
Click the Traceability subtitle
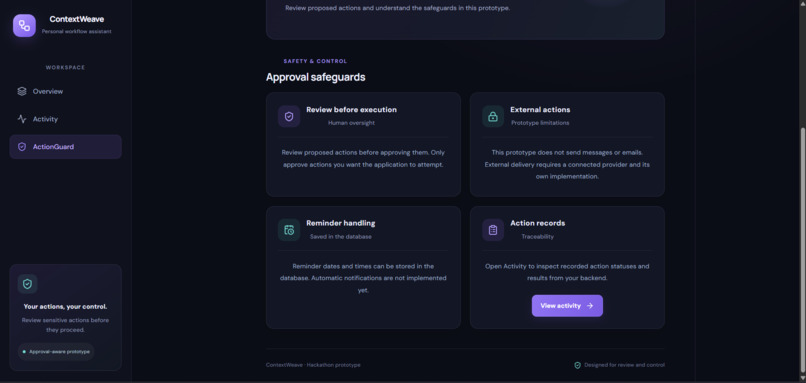tap(538, 237)
